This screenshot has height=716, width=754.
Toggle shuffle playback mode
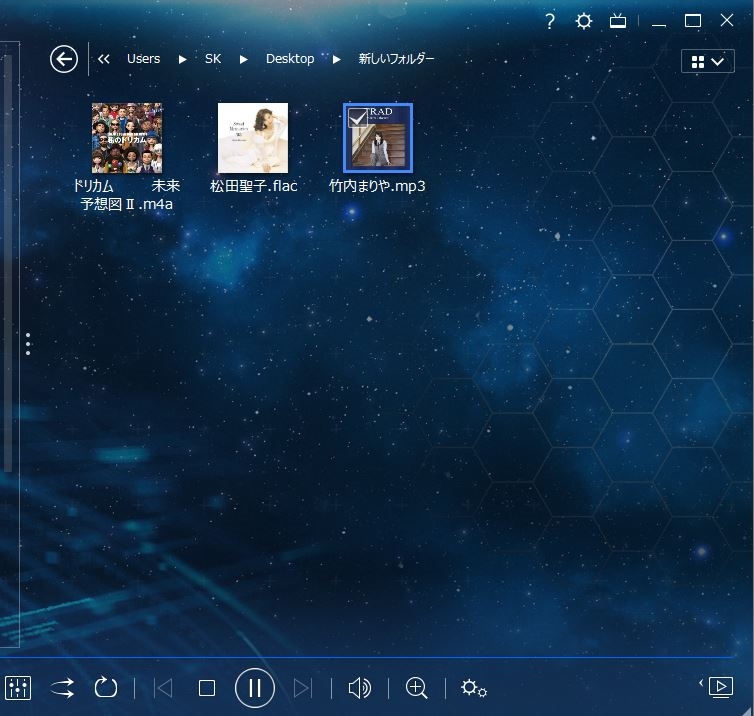pyautogui.click(x=63, y=688)
